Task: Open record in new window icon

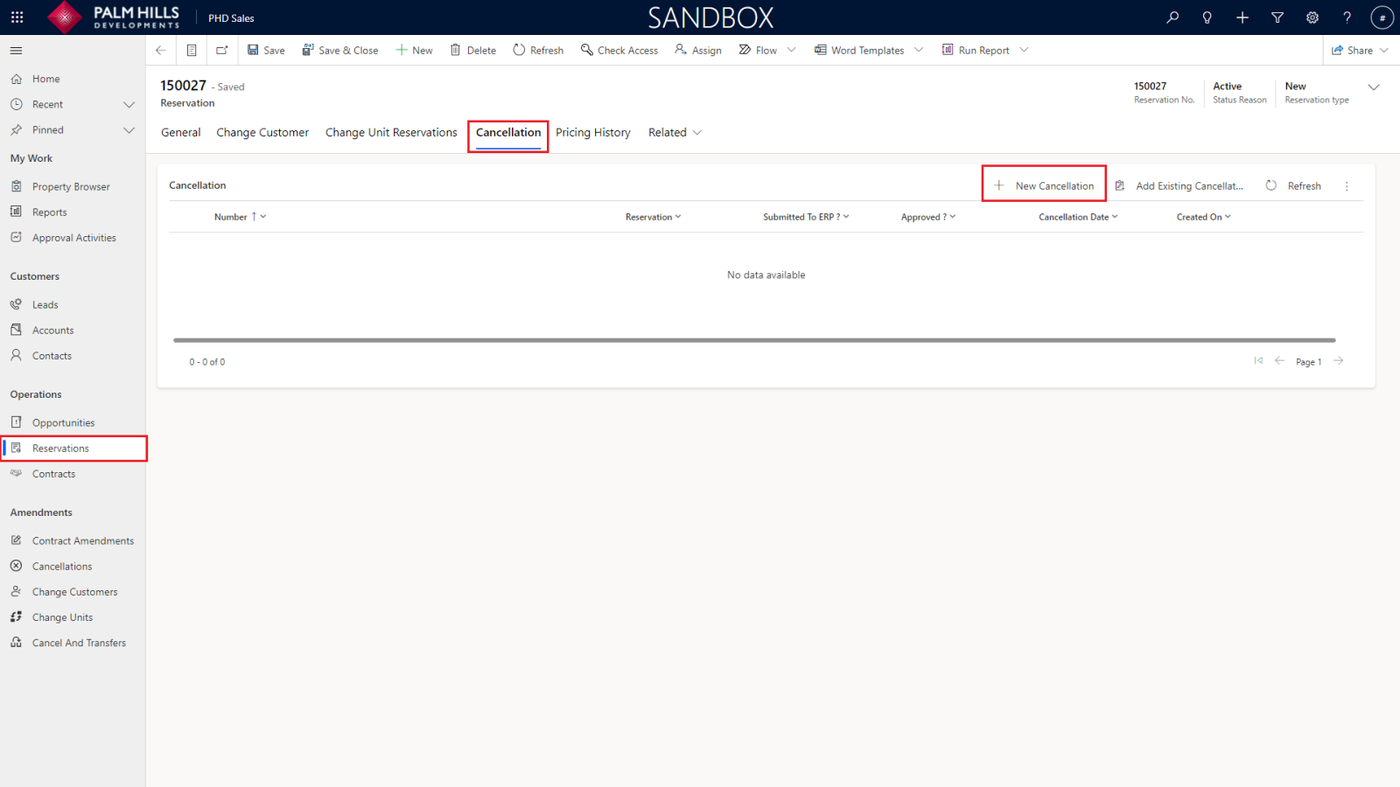Action: tap(222, 50)
